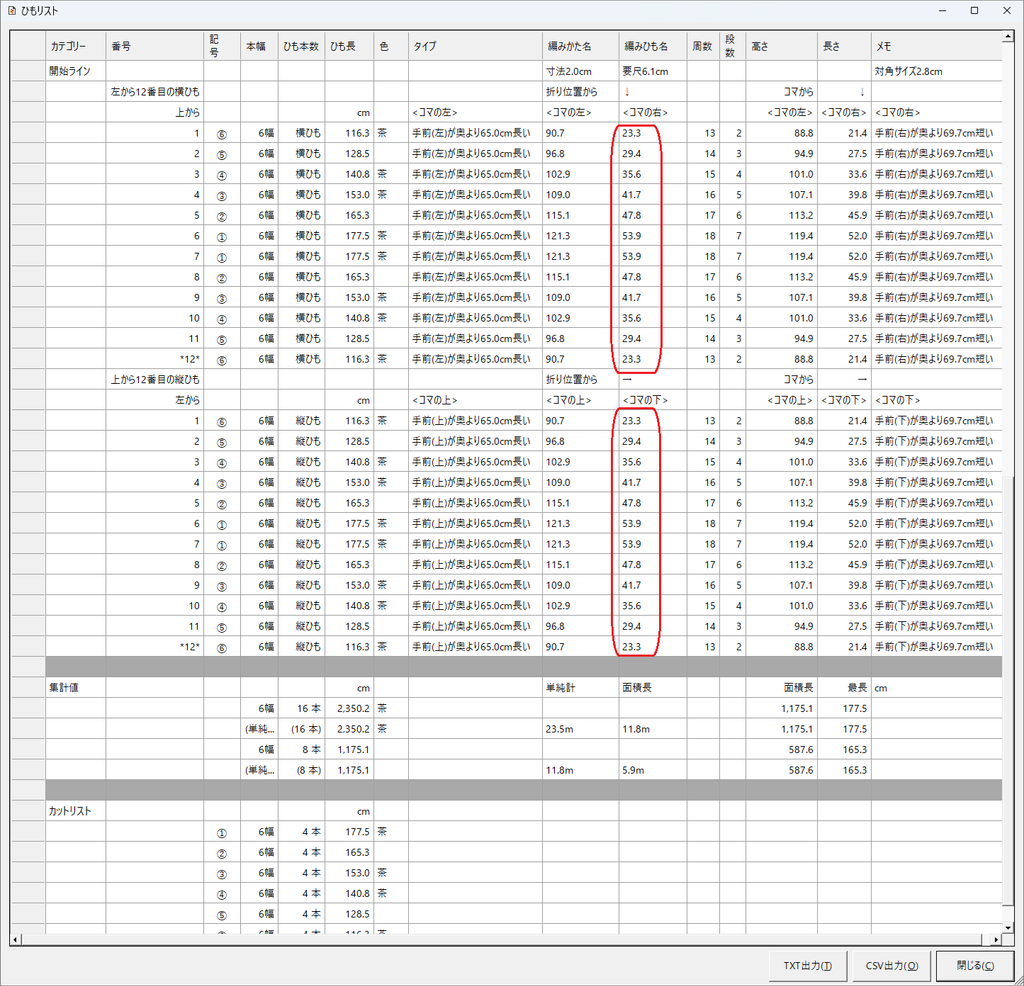Select the 最長 label cell
1024x986 pixels.
pos(844,688)
